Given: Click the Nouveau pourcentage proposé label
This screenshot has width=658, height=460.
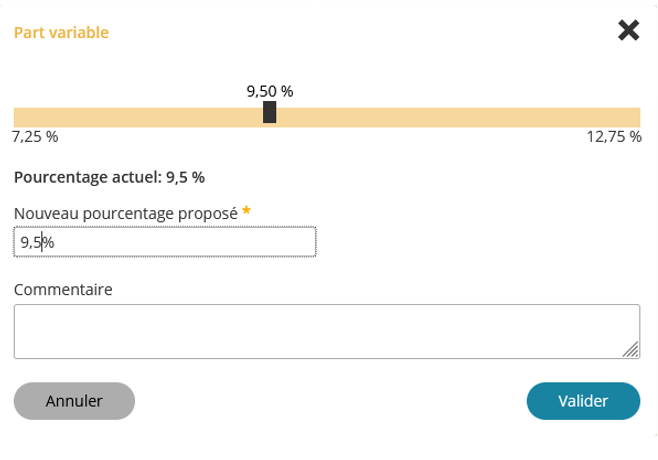Looking at the screenshot, I should point(125,213).
